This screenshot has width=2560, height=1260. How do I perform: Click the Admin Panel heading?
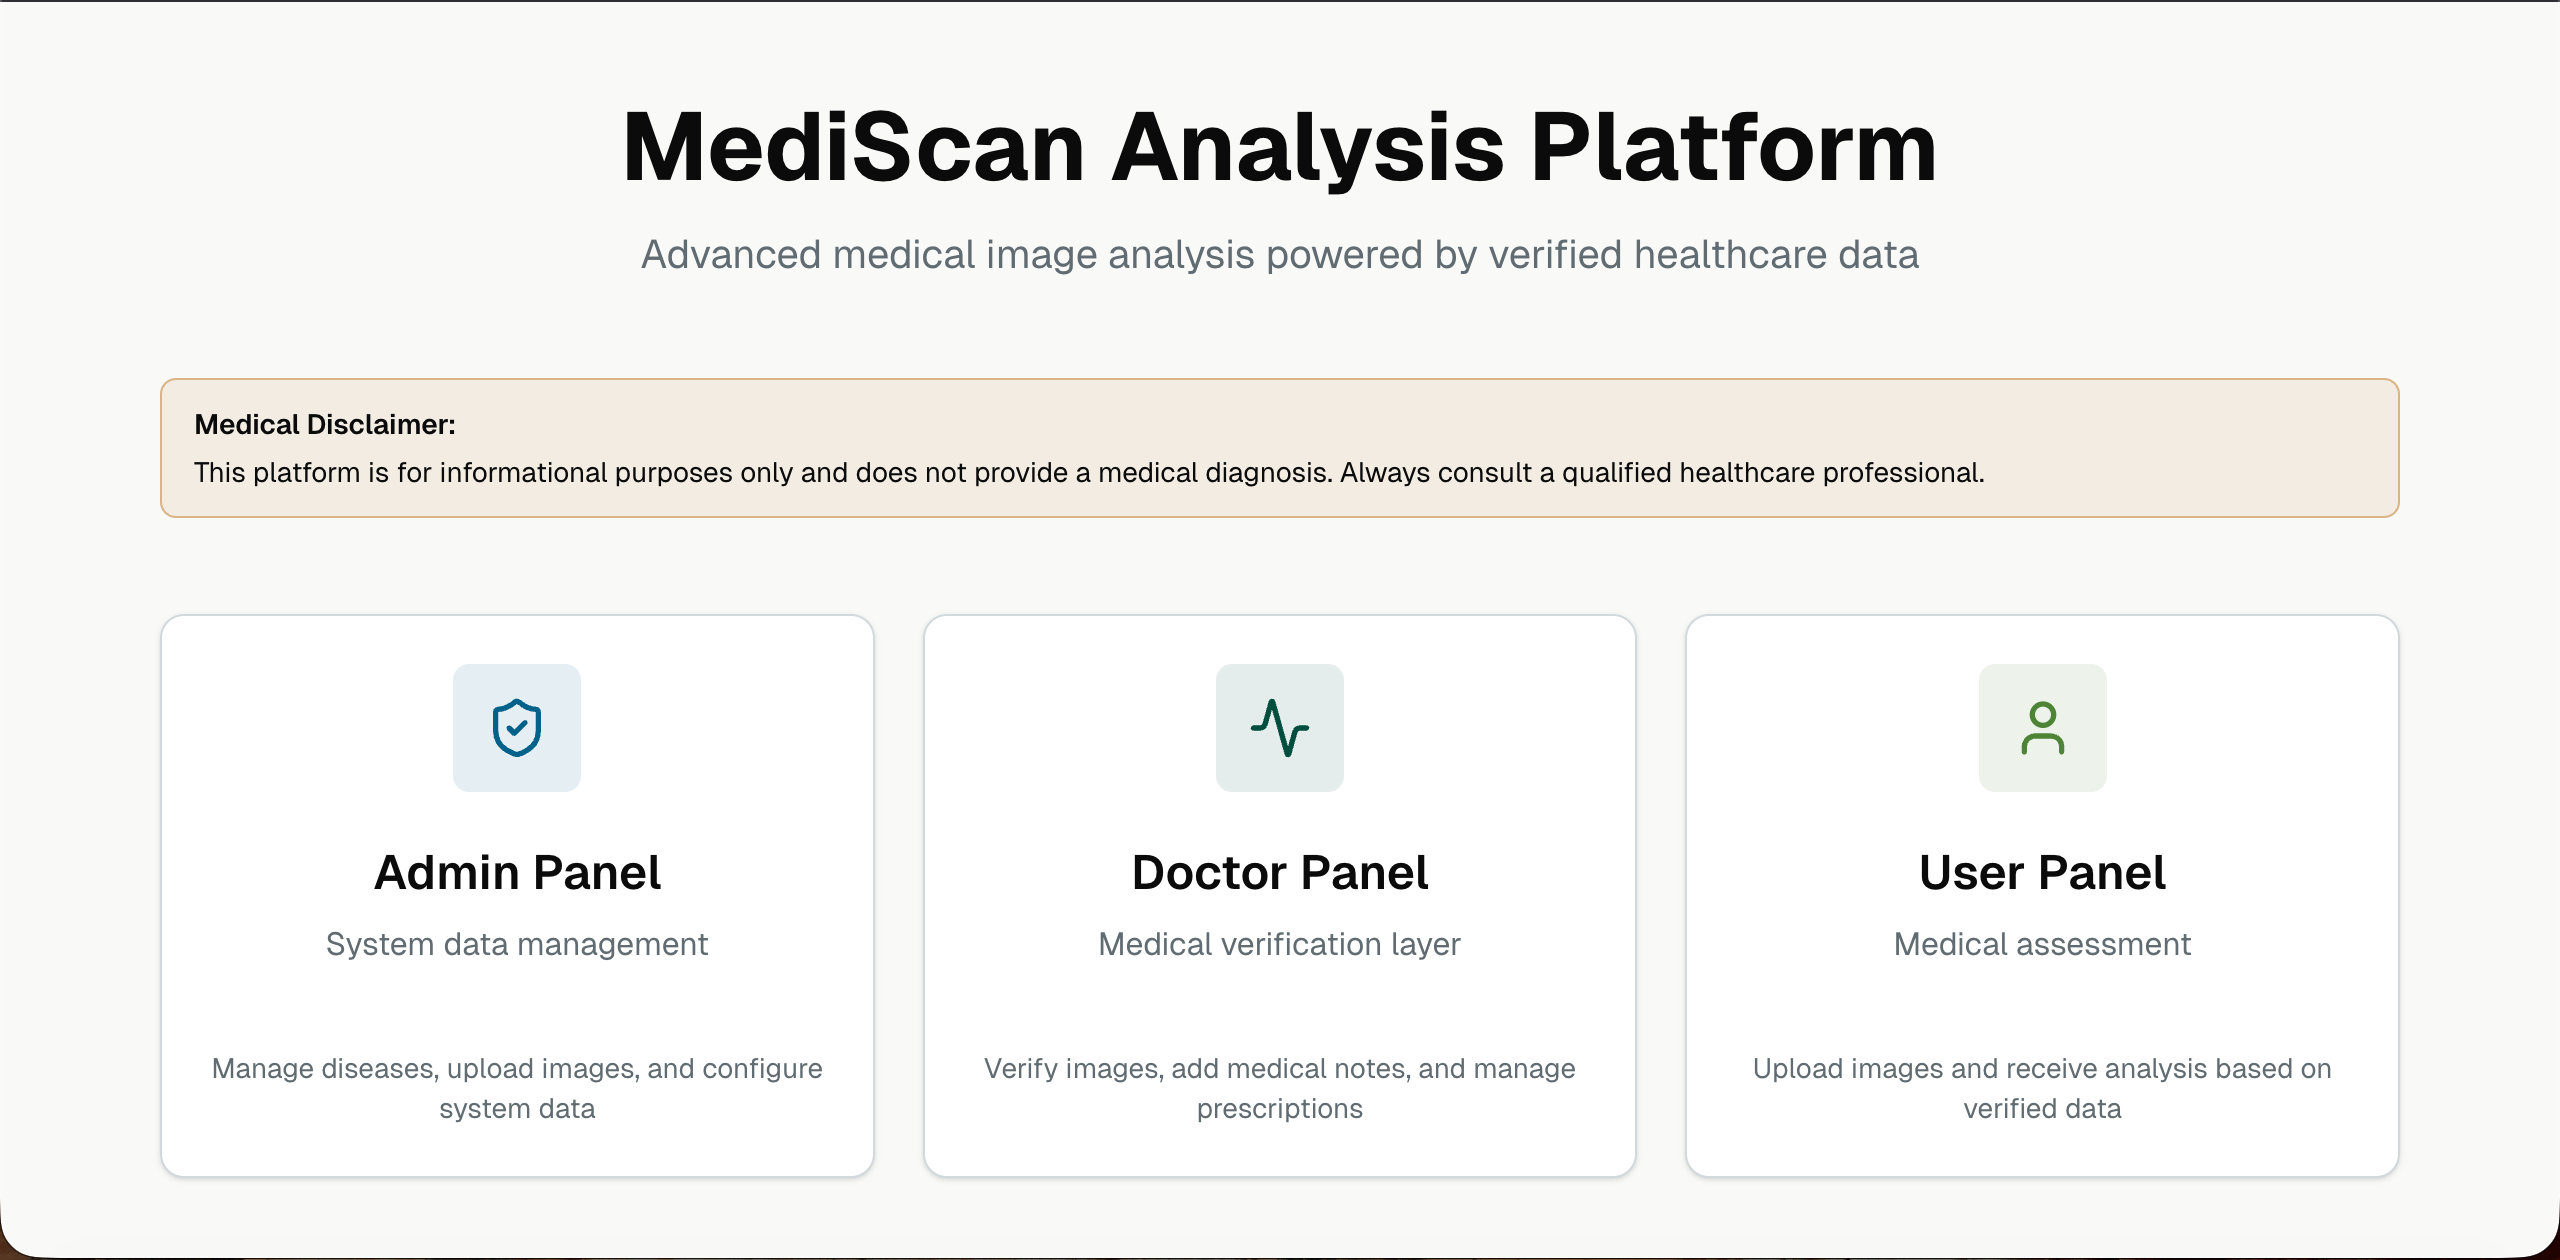click(x=516, y=871)
